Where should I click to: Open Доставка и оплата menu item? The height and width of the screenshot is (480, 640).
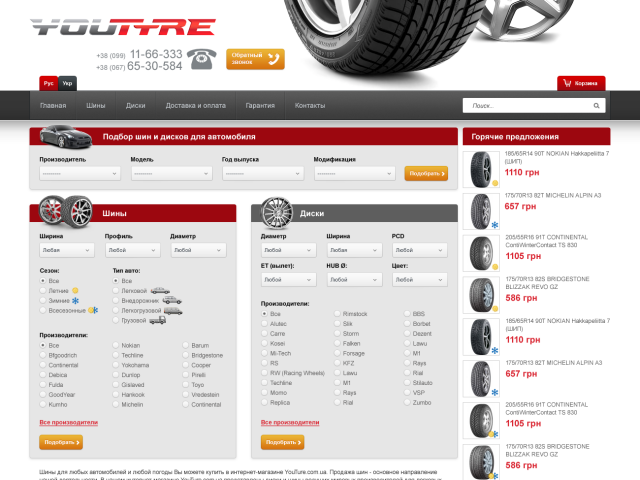(x=196, y=106)
